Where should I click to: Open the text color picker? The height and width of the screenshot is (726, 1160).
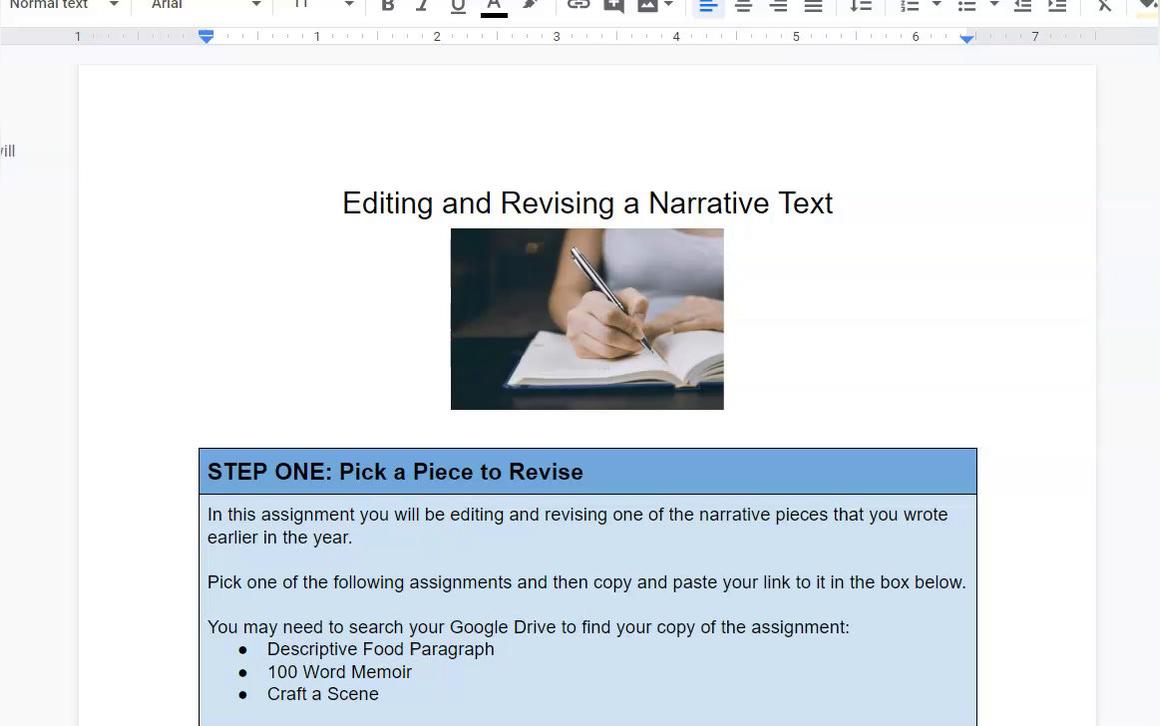point(493,7)
